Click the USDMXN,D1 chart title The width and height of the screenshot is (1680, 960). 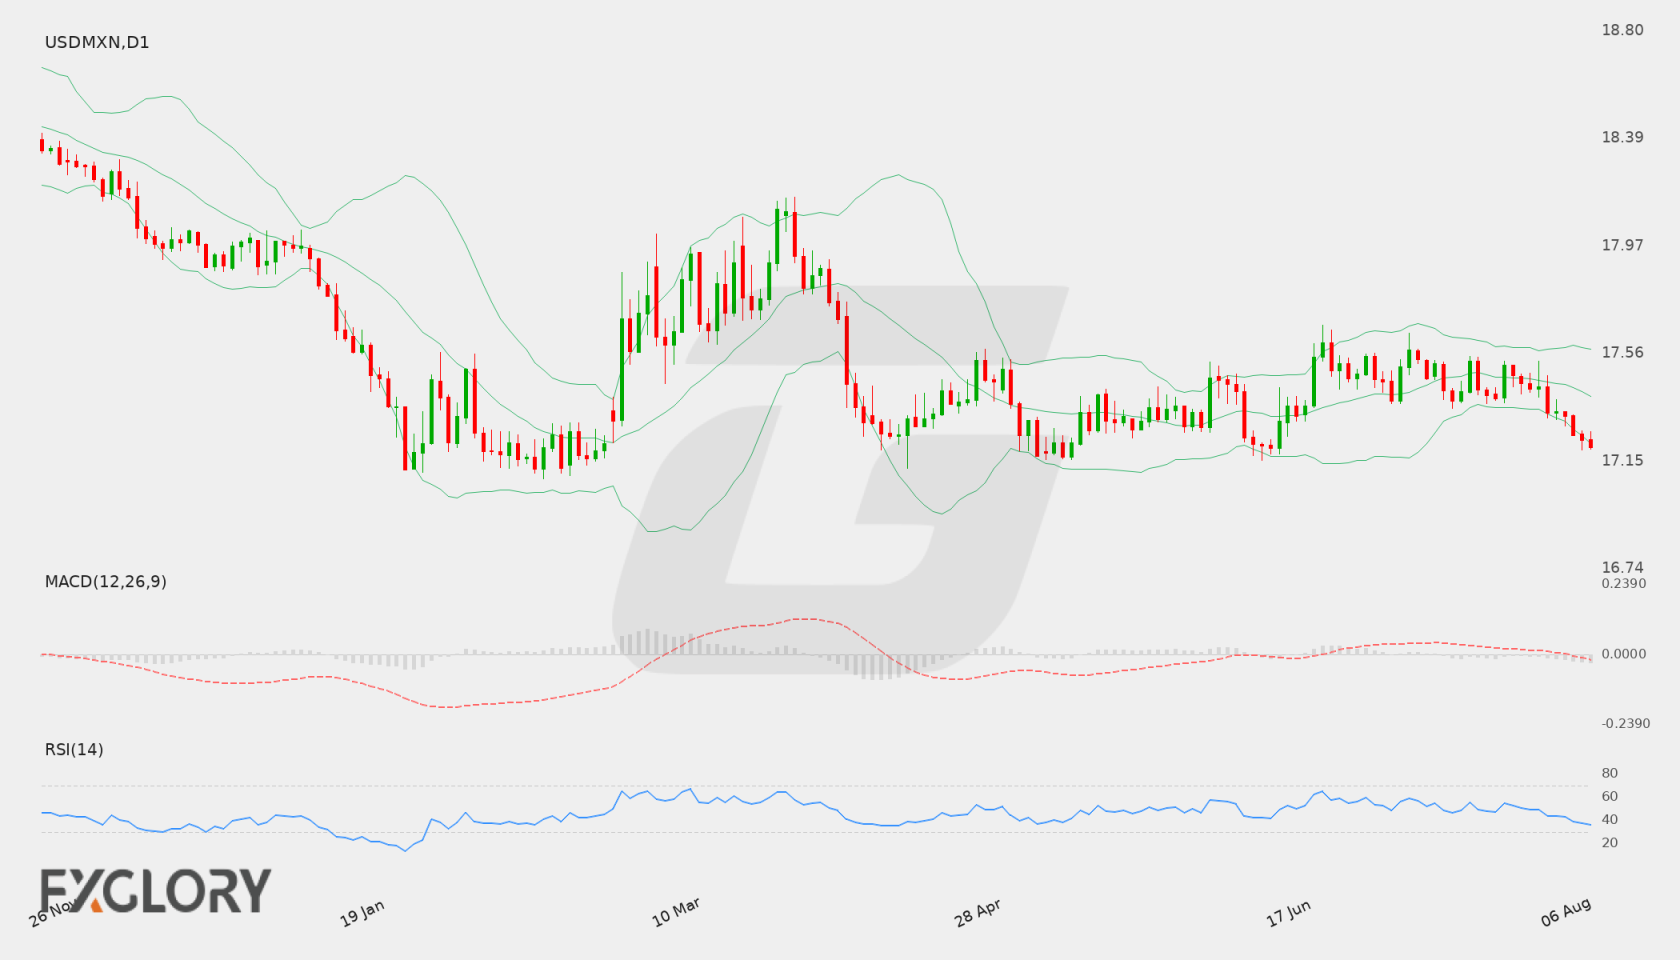pyautogui.click(x=97, y=42)
